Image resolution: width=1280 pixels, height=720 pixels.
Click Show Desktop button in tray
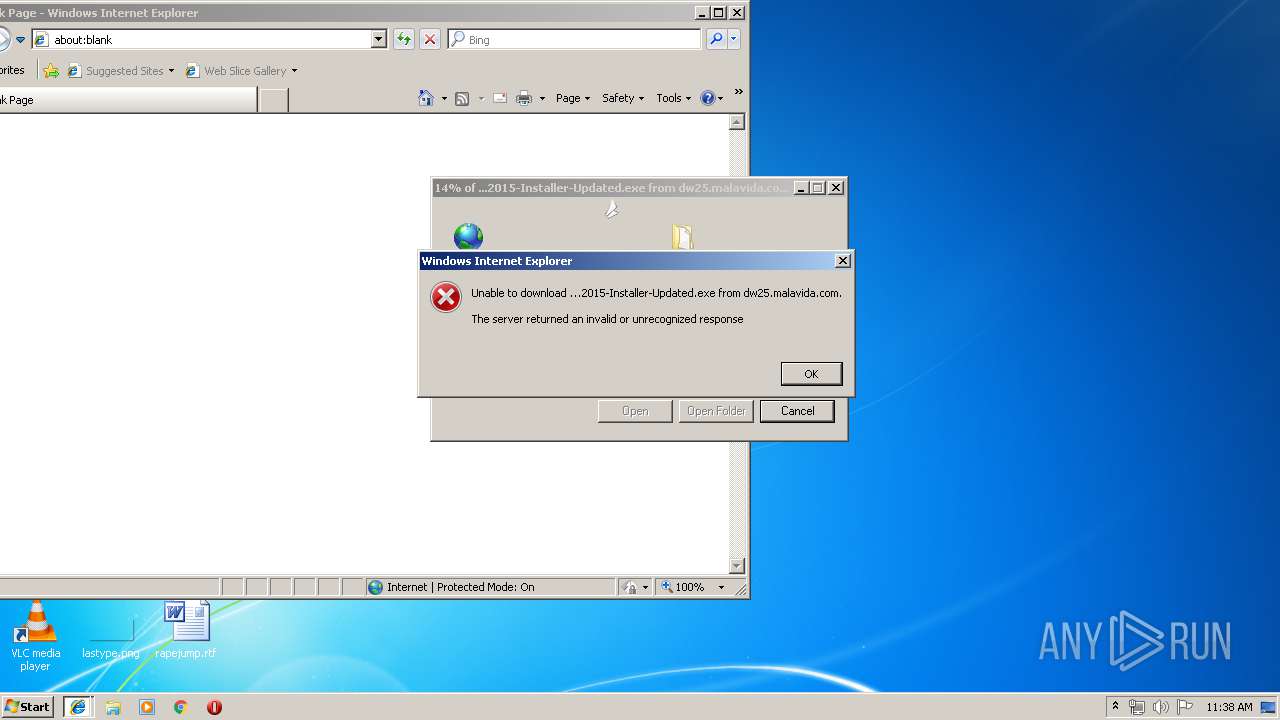click(1269, 707)
